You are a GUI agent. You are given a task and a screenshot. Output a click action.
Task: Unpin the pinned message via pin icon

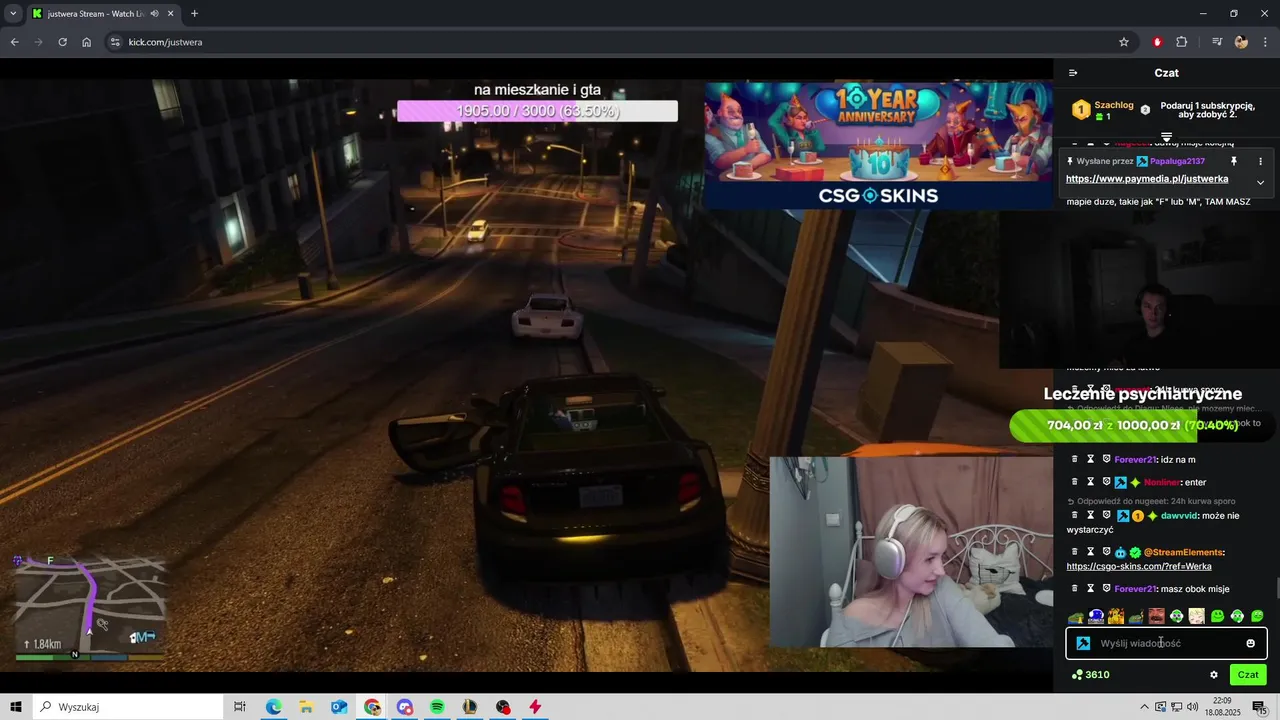[1234, 161]
